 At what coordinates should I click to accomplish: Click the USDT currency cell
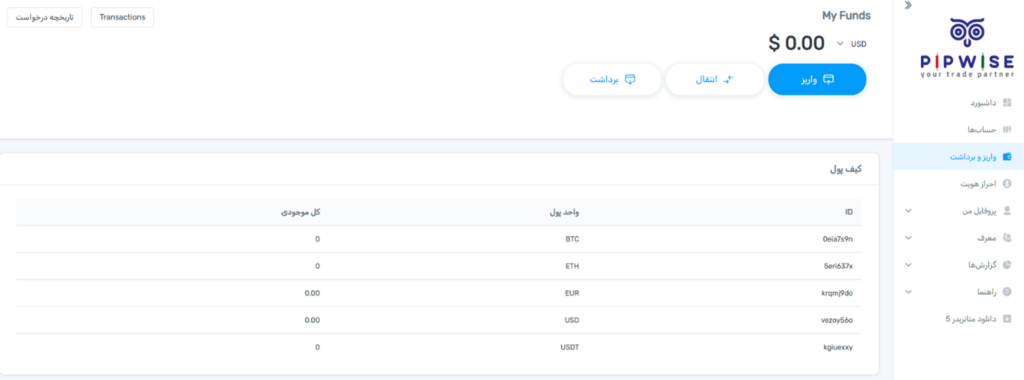[x=570, y=347]
